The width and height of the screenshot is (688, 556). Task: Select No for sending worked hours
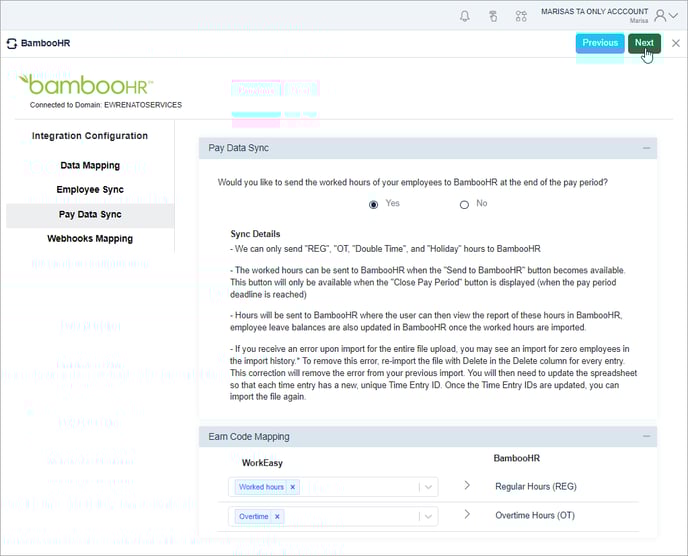click(464, 204)
